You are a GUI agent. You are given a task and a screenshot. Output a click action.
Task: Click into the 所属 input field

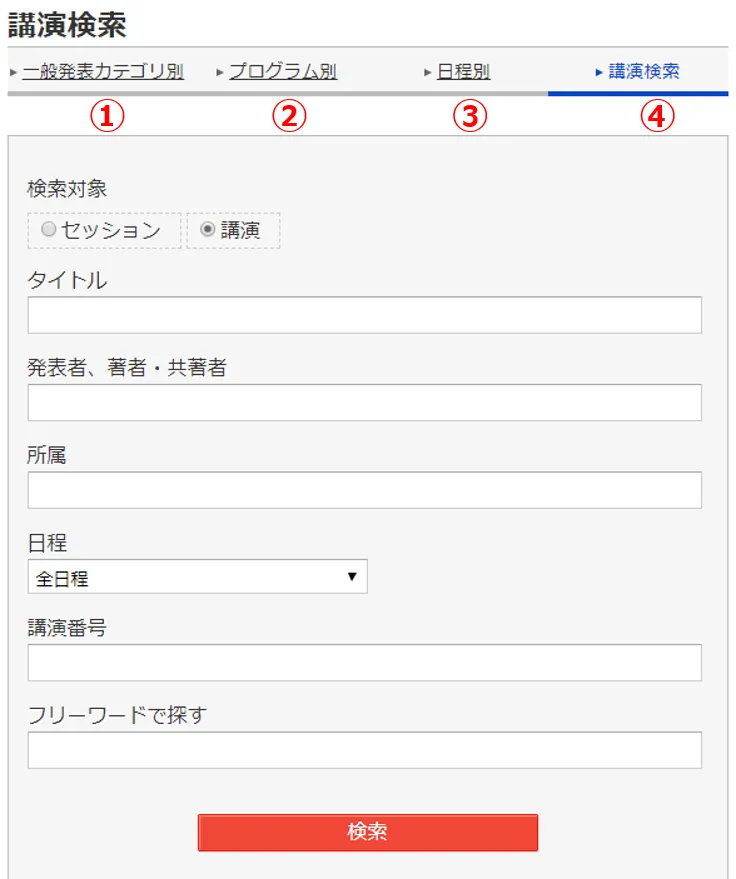pos(364,490)
